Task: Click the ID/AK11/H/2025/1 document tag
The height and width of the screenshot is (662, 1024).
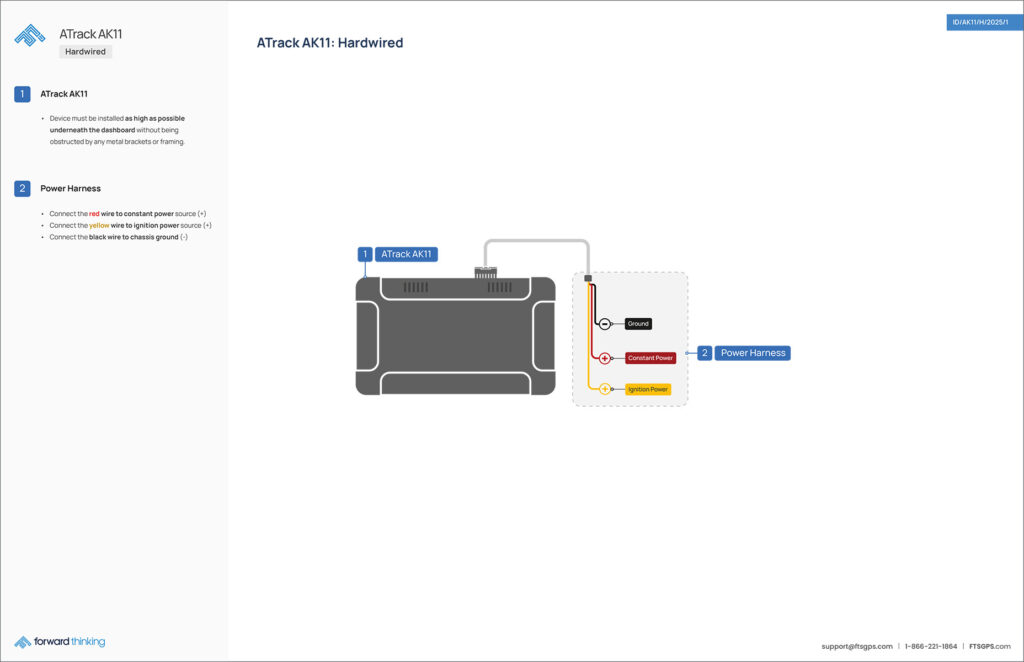Action: (984, 22)
